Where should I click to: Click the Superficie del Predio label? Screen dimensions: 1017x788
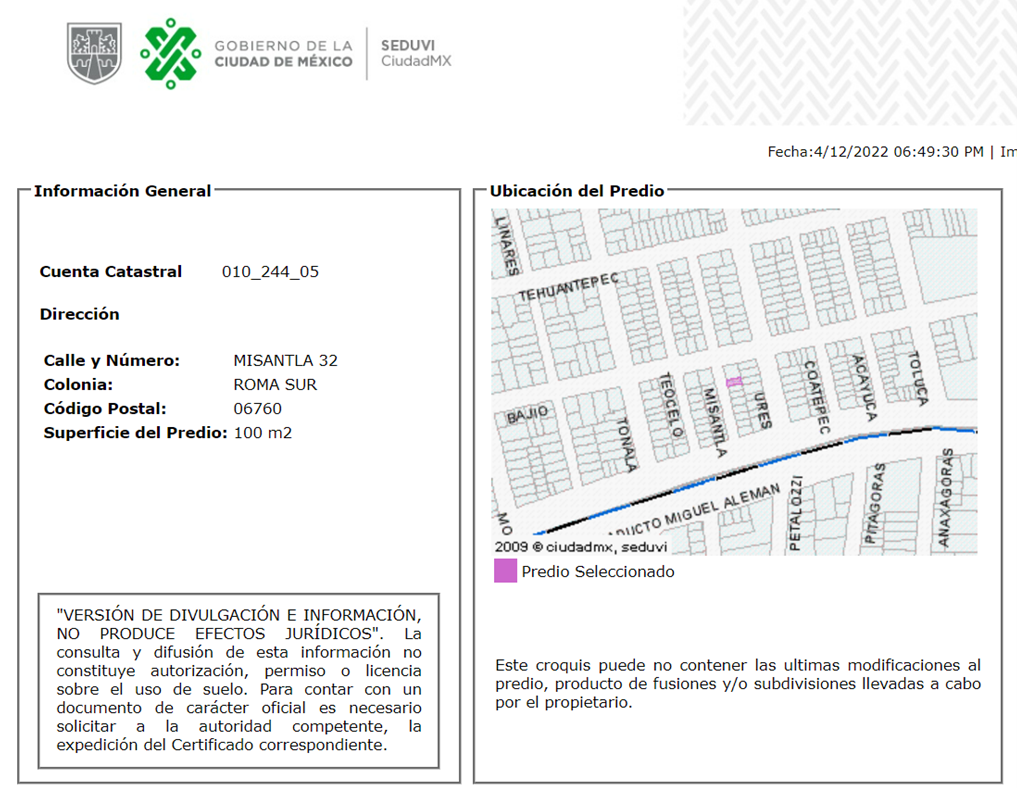(x=136, y=433)
